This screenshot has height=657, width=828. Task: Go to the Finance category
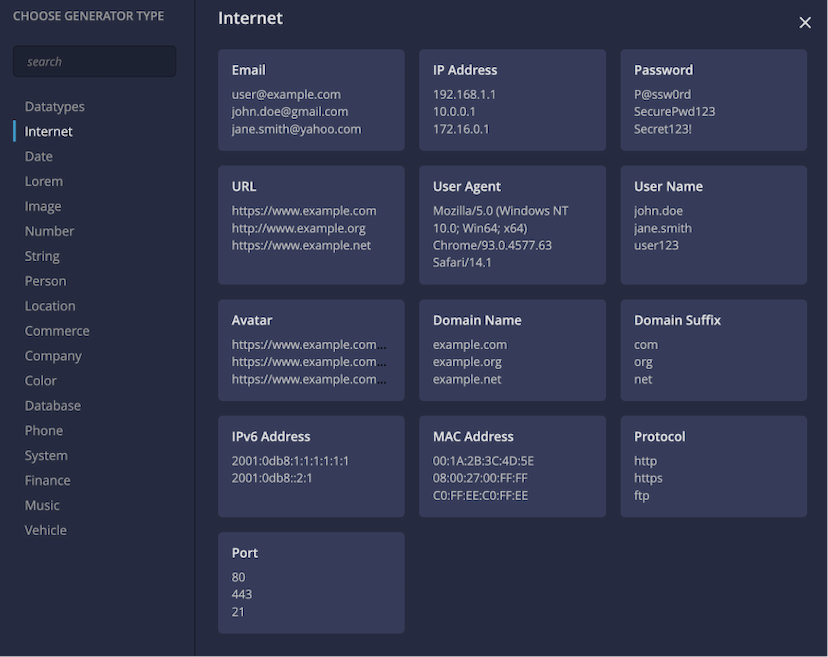tap(48, 480)
